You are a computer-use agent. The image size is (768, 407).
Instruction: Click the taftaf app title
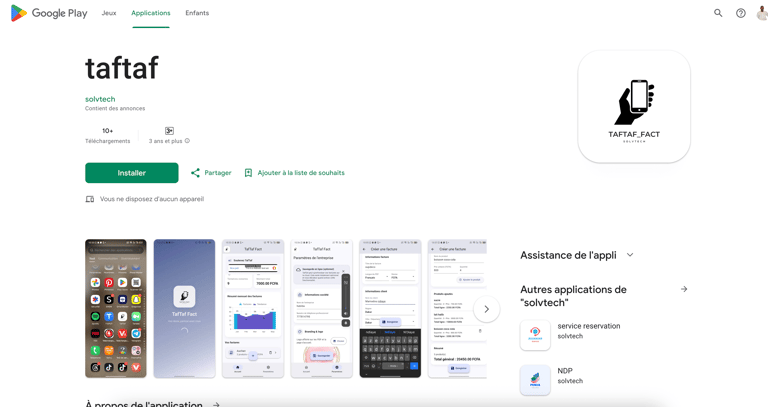pyautogui.click(x=122, y=68)
